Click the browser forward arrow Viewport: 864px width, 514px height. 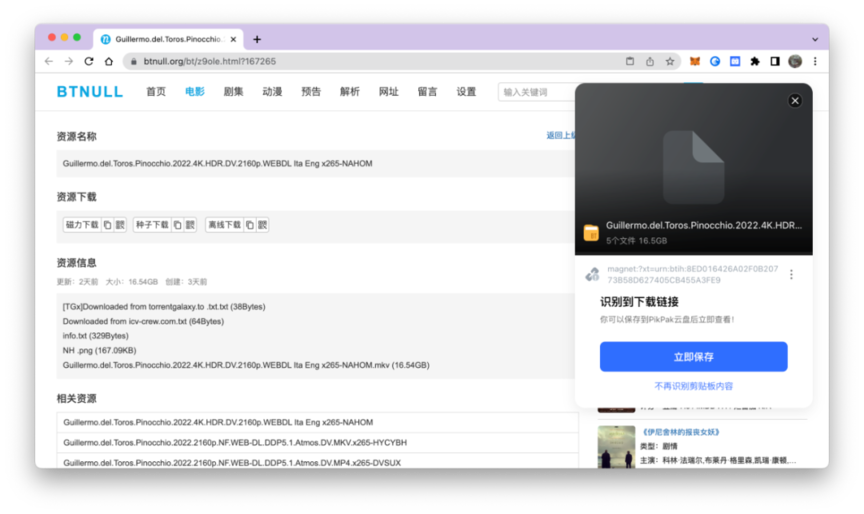tap(69, 61)
